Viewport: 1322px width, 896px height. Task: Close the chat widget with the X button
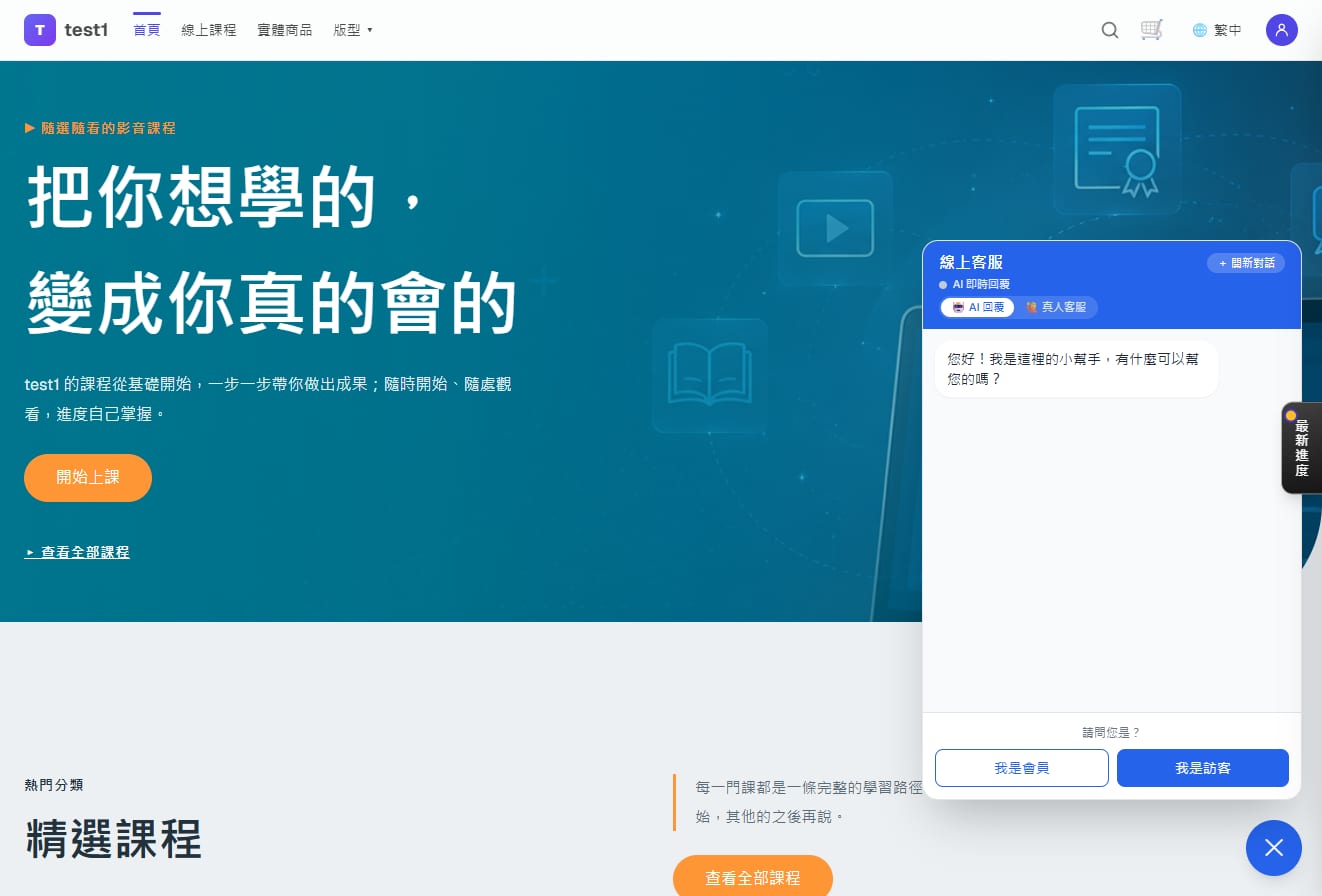(1274, 848)
